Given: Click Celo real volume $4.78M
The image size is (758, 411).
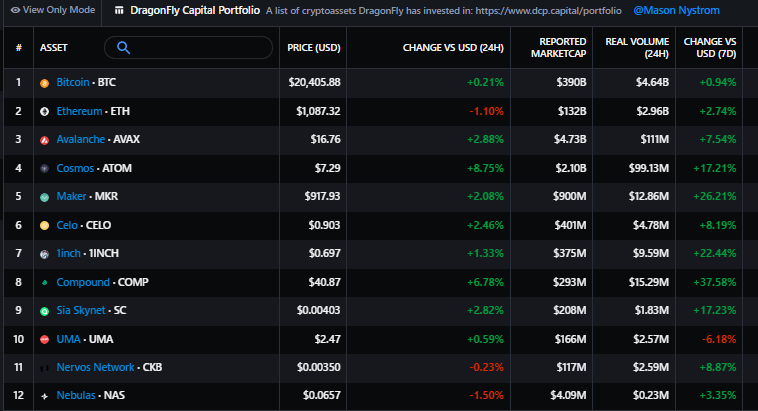Looking at the screenshot, I should pyautogui.click(x=651, y=225).
